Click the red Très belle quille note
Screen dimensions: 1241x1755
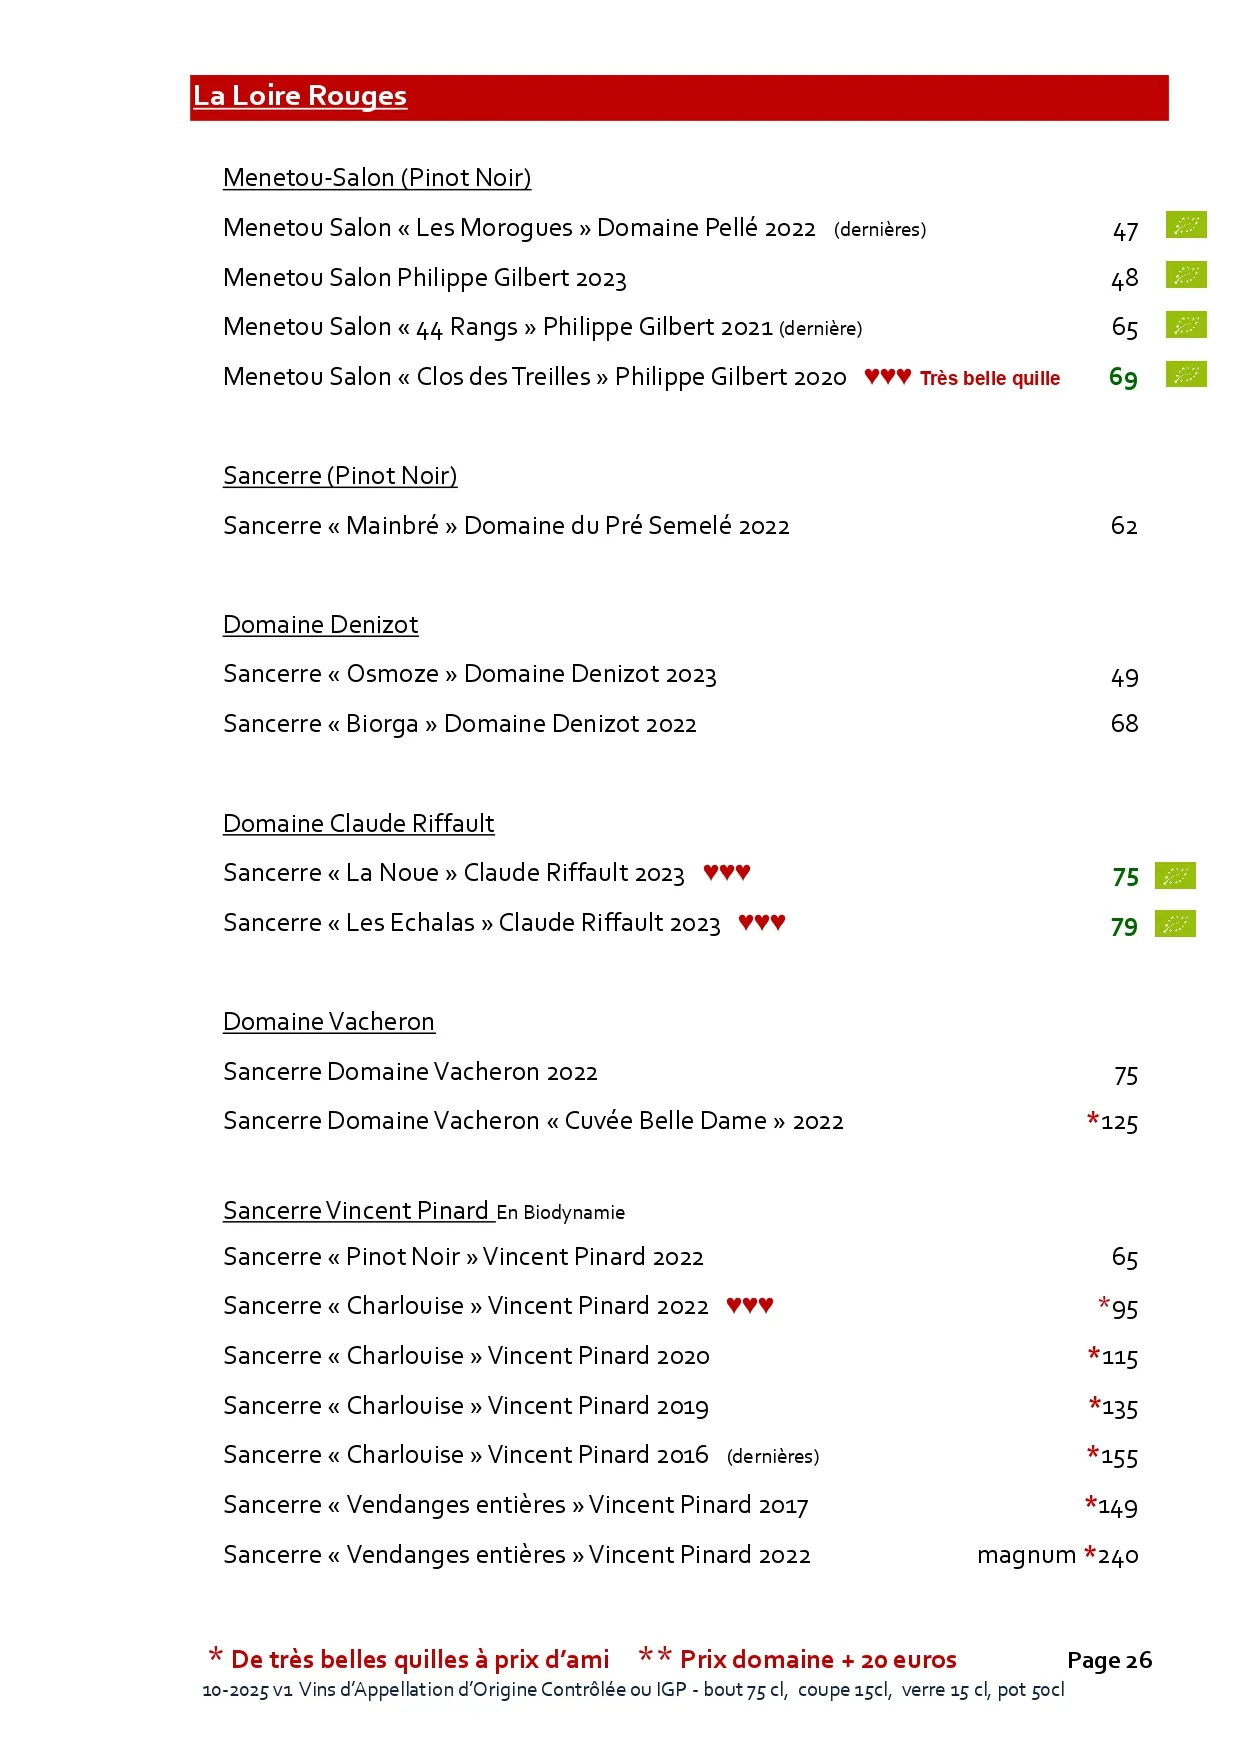[x=989, y=379]
